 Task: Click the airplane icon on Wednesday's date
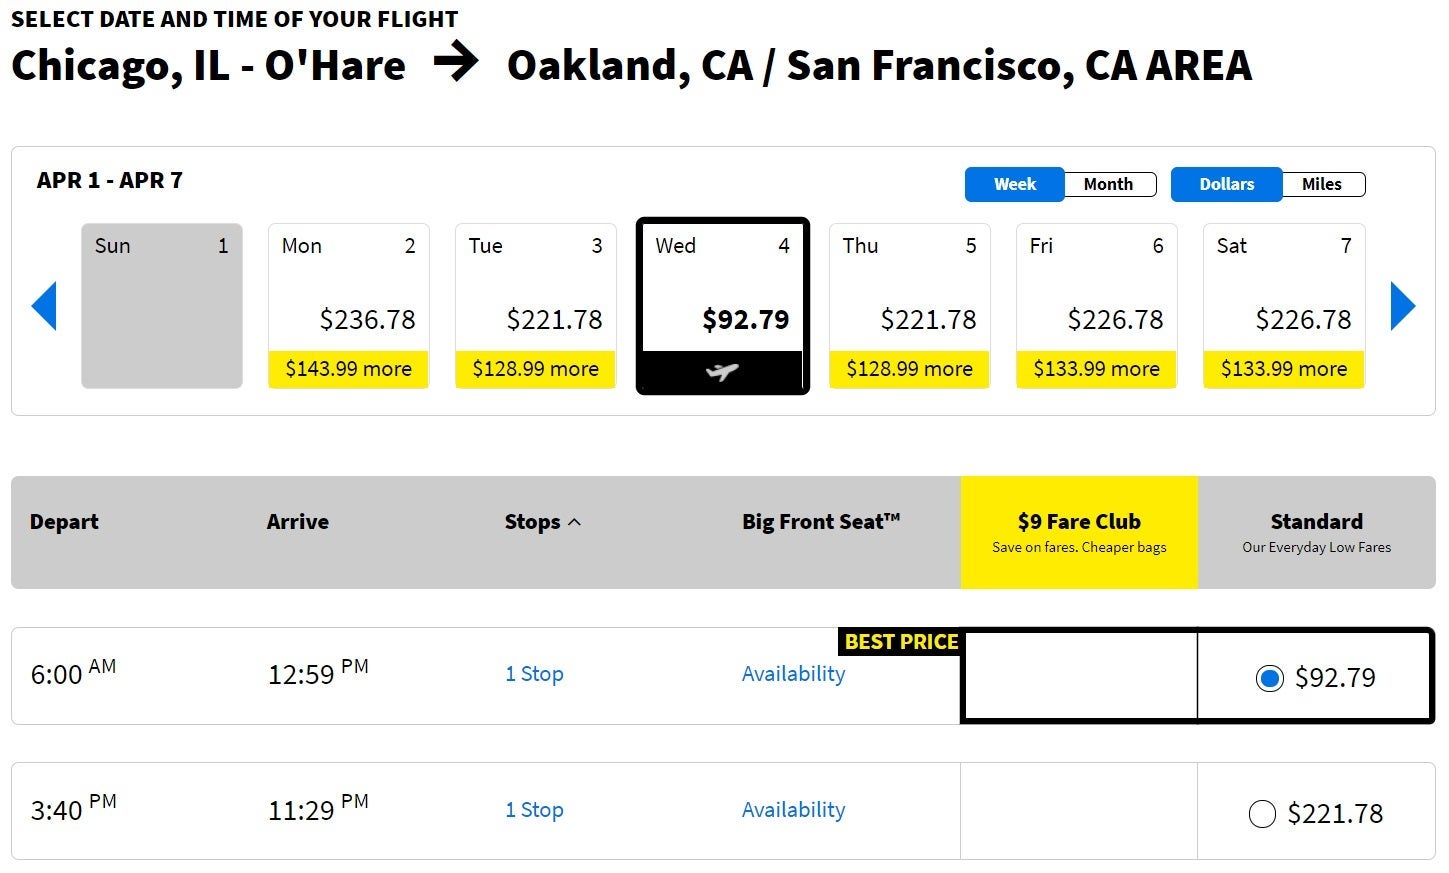(x=722, y=372)
